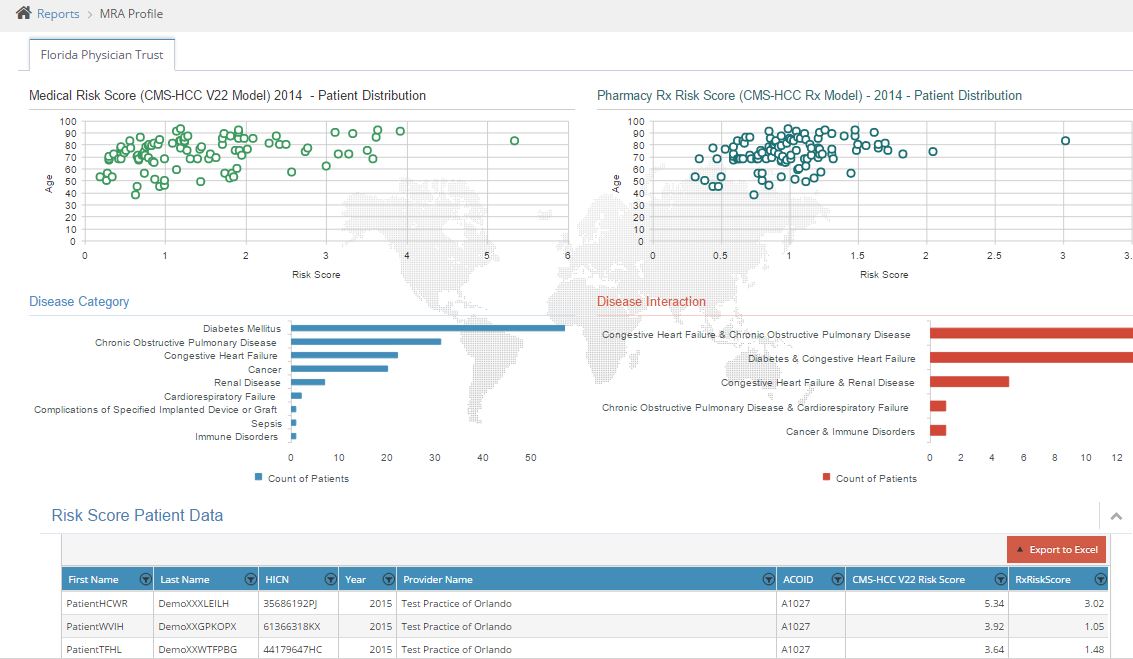Toggle Disease Interaction Count of Patients legend

pos(869,478)
